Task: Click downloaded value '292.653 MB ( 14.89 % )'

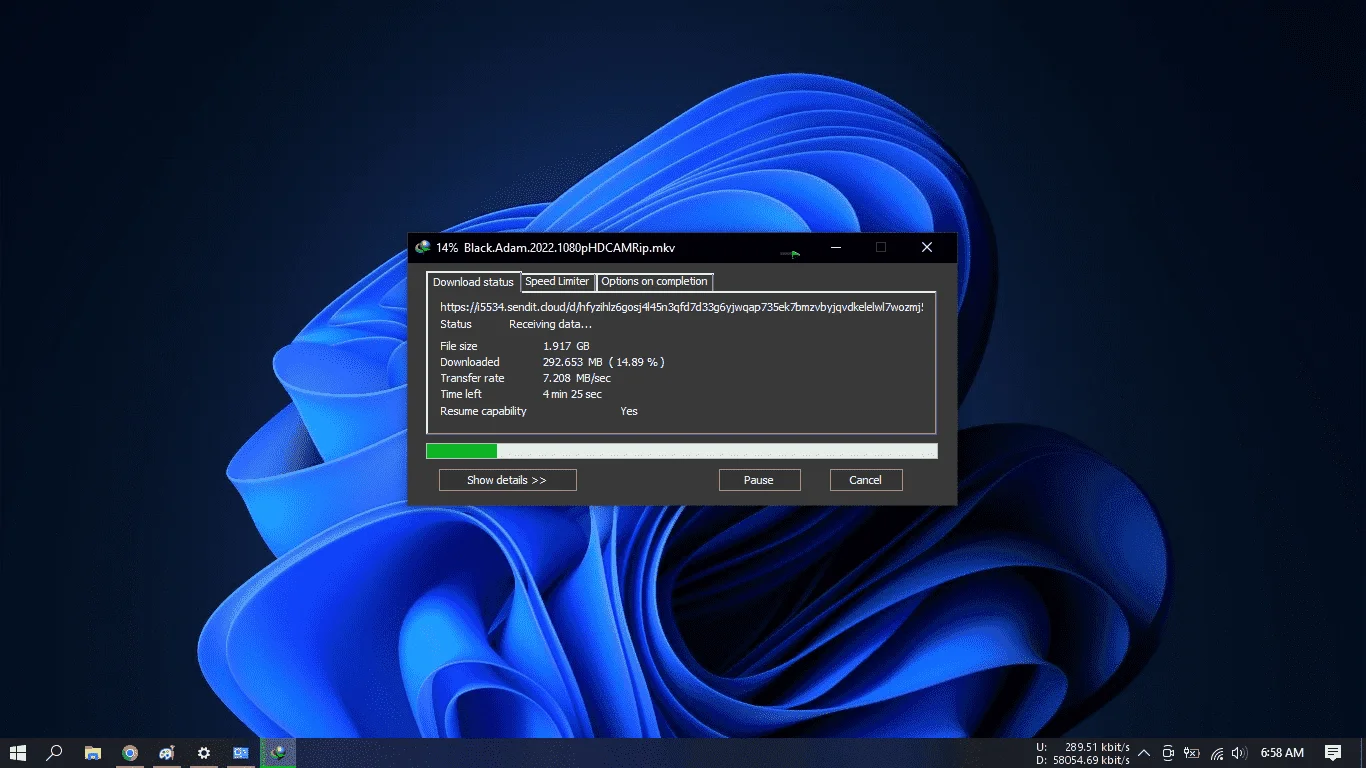Action: coord(603,362)
